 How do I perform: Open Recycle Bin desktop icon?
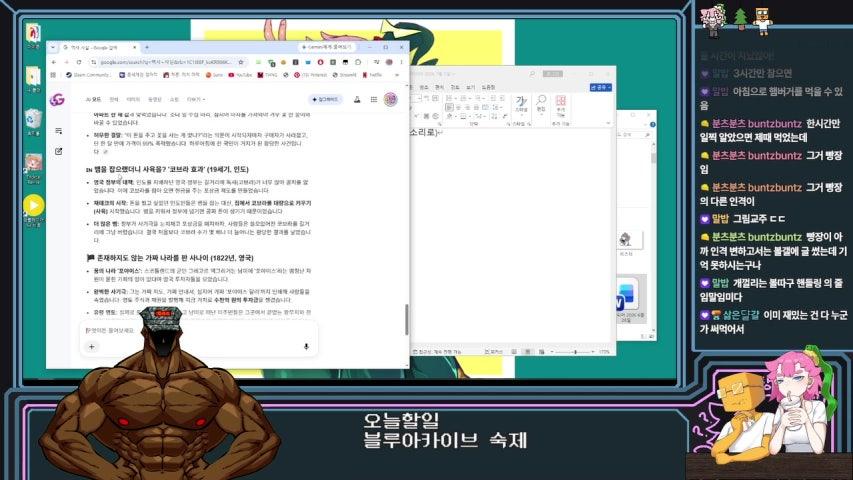click(x=33, y=122)
